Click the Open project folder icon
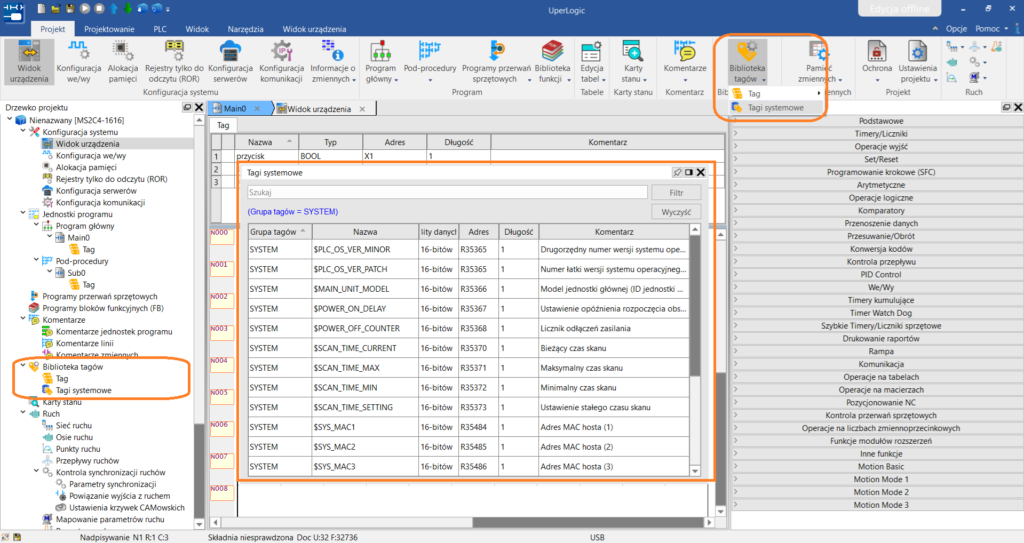The width and height of the screenshot is (1024, 543). [x=56, y=9]
